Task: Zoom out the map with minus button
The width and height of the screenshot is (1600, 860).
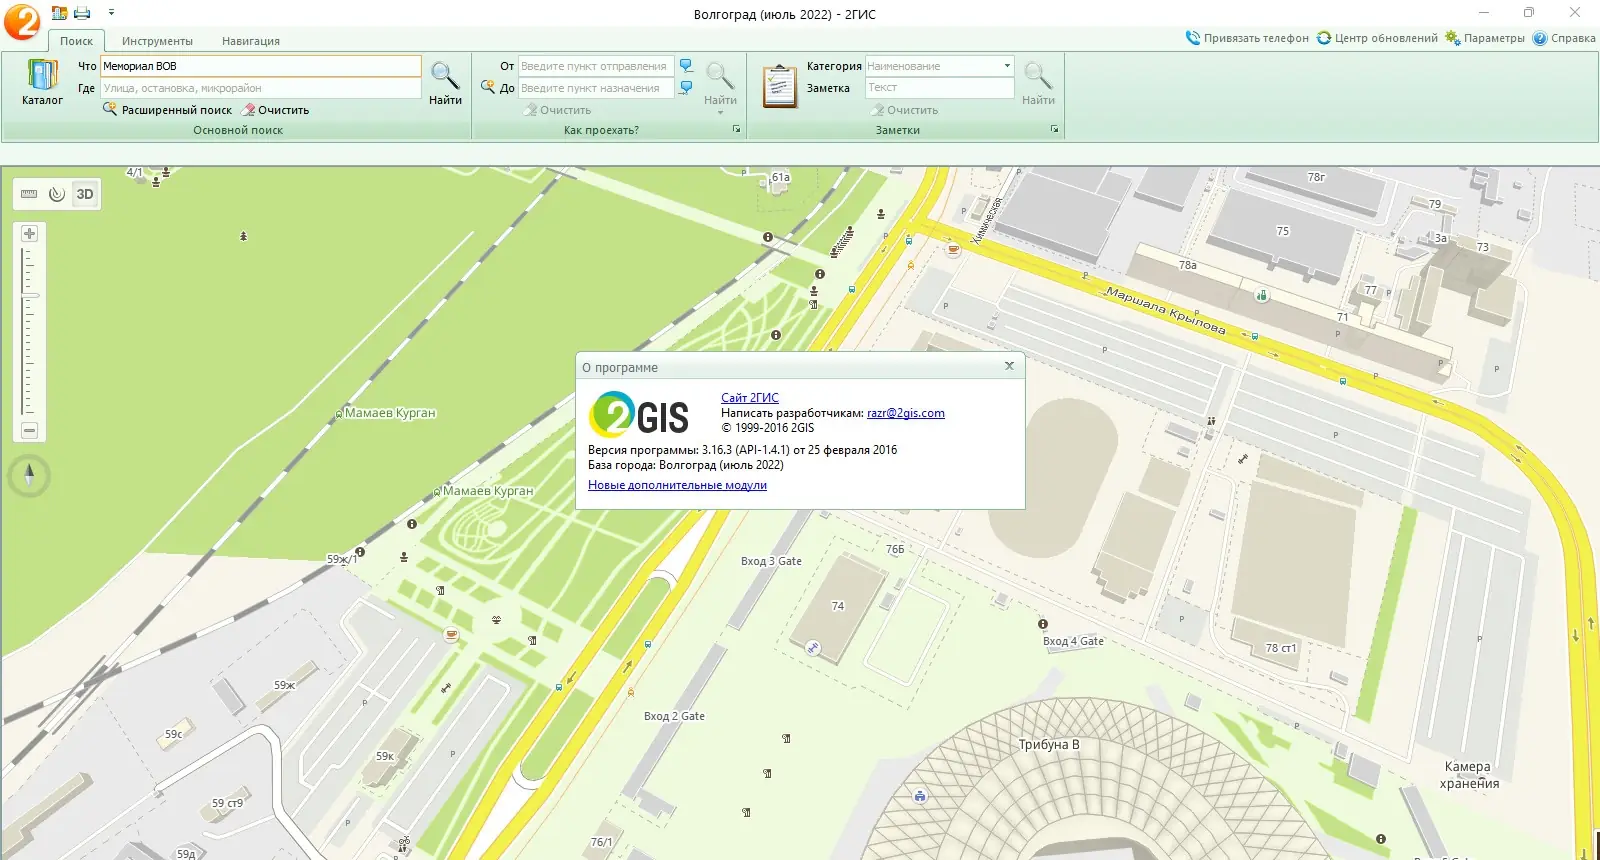Action: (29, 431)
